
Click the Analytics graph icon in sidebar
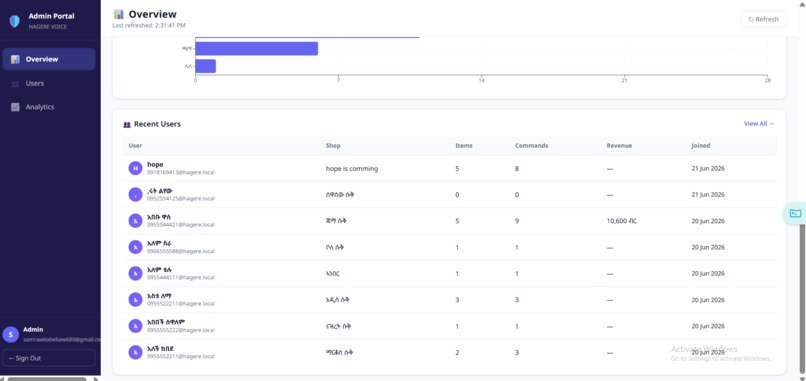pyautogui.click(x=15, y=107)
